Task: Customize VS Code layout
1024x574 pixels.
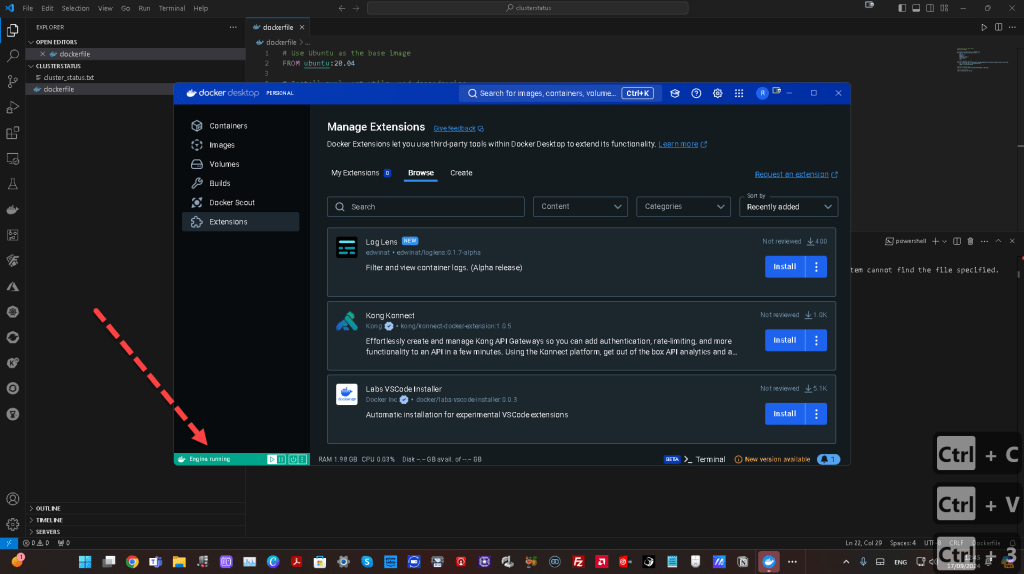Action: [x=944, y=8]
